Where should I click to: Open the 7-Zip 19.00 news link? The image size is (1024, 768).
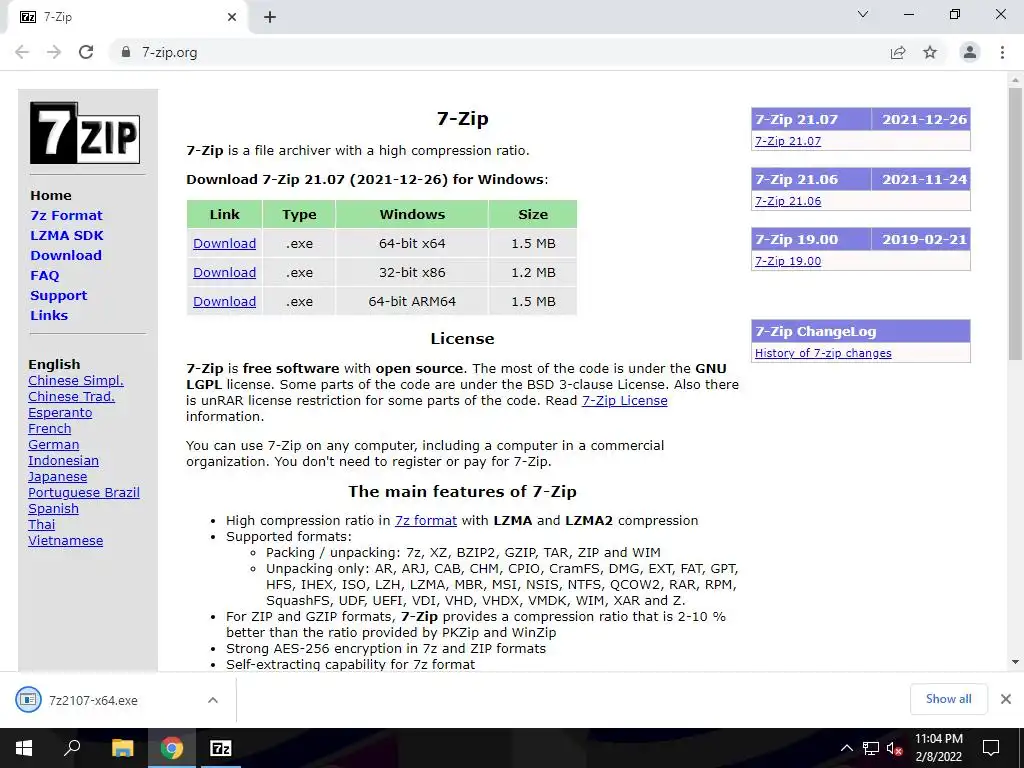pos(788,261)
